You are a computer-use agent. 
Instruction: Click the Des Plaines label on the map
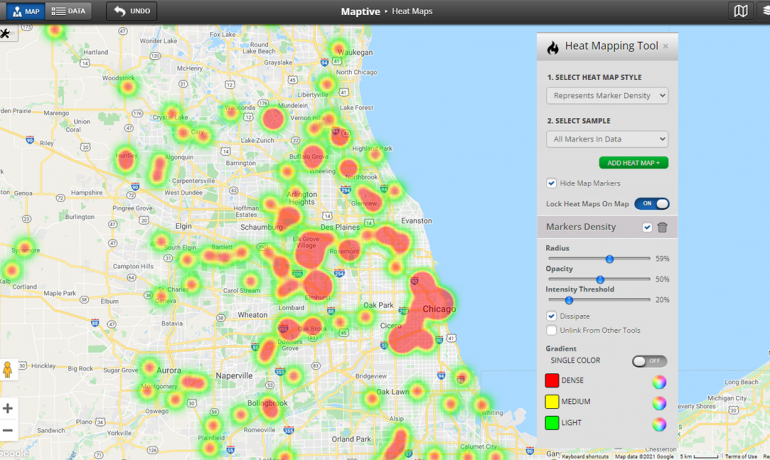[x=339, y=227]
